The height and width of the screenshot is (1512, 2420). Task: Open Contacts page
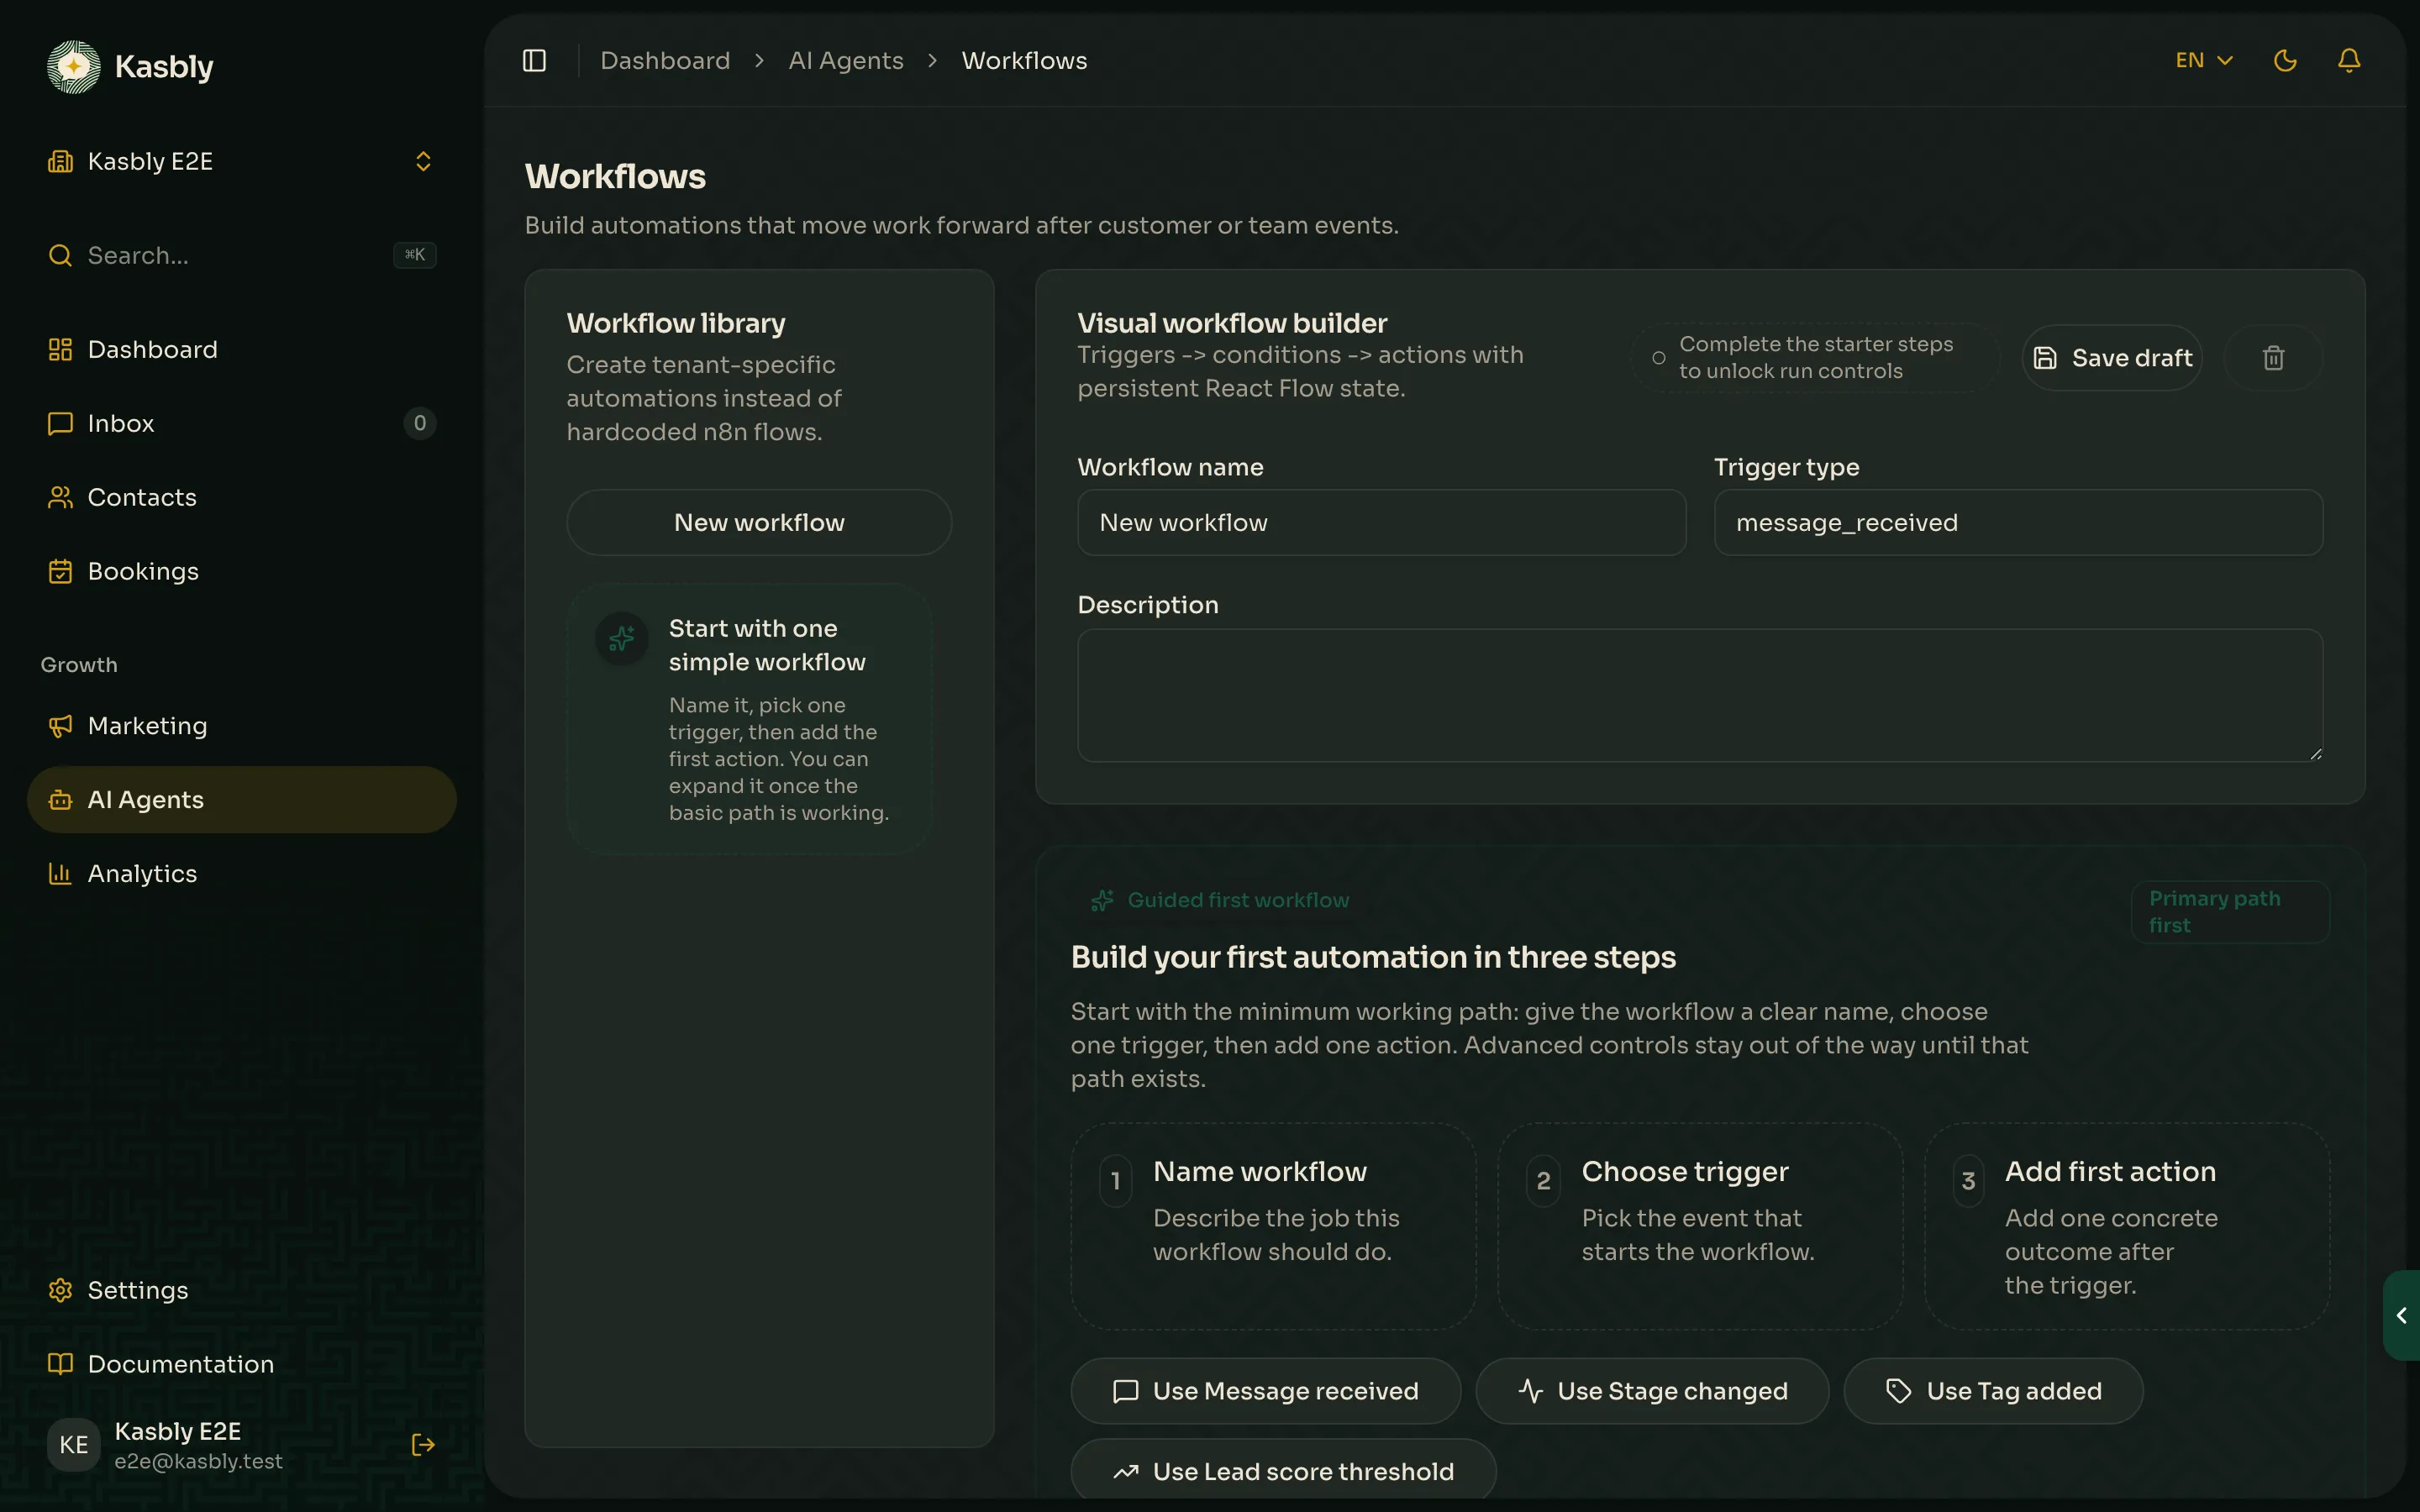[241, 497]
